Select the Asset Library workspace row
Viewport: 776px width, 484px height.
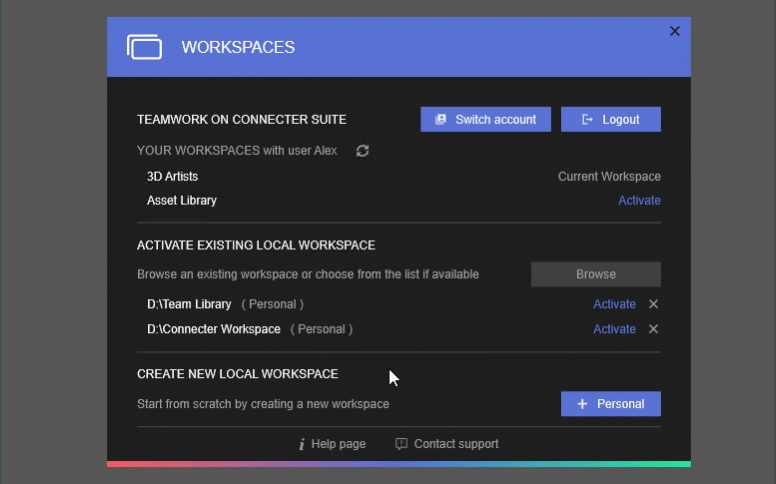(x=398, y=200)
